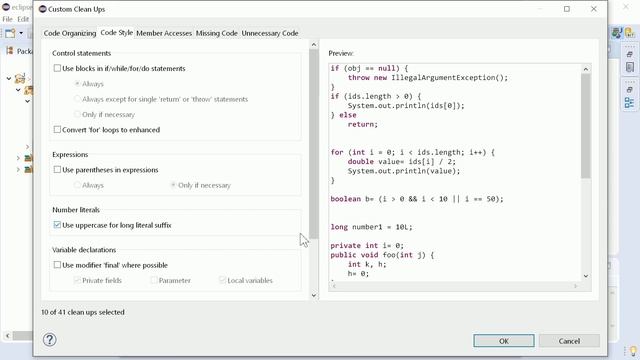This screenshot has height=360, width=640.
Task: Uncheck Use uppercase for long literal suffix
Action: pyautogui.click(x=57, y=225)
